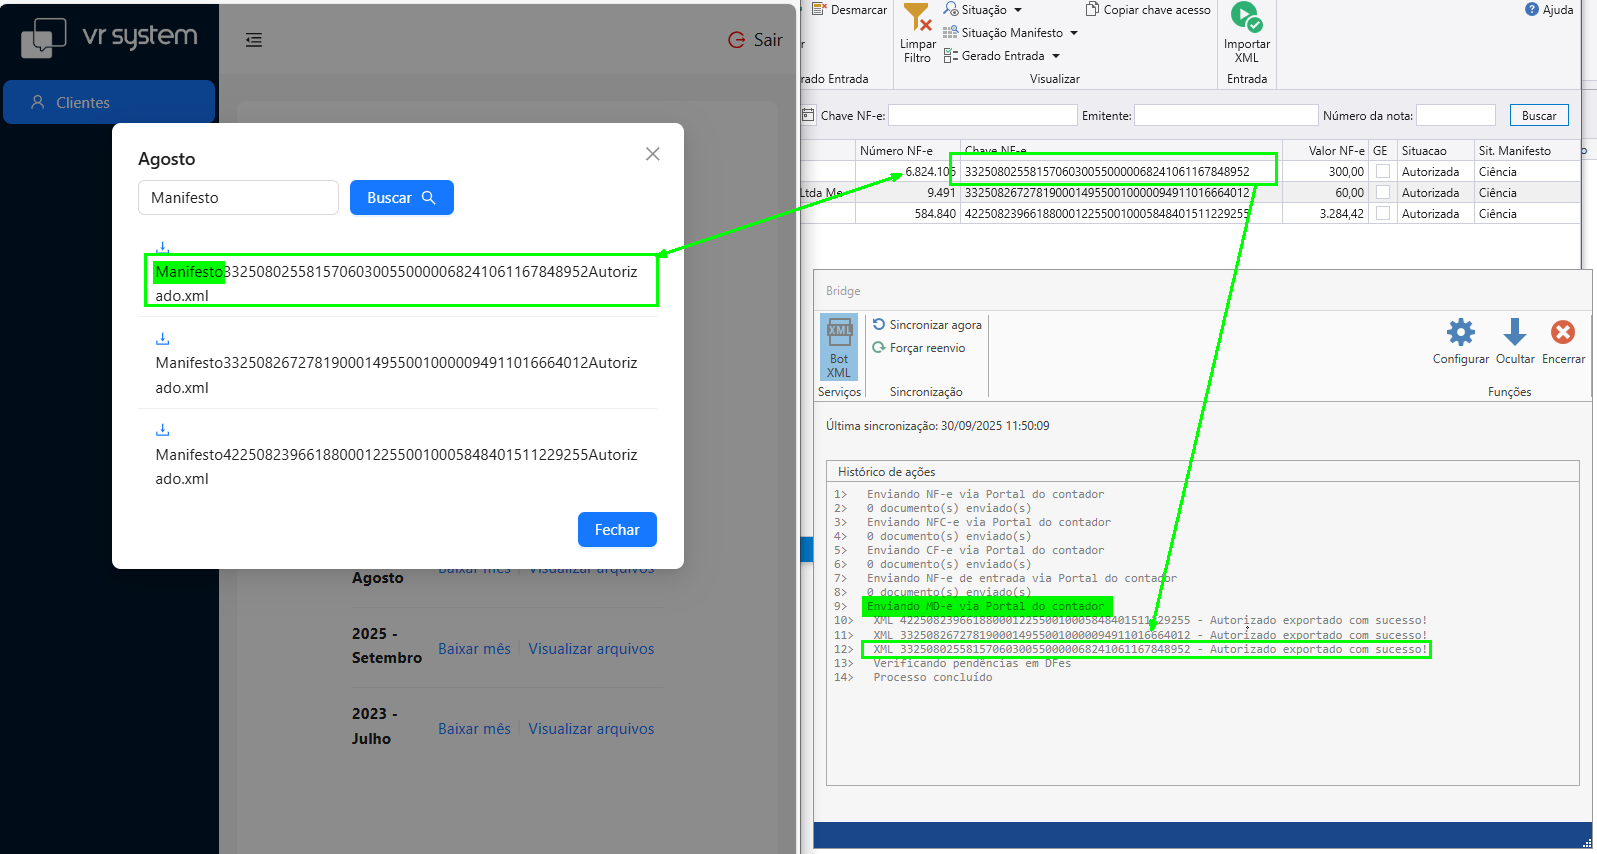Open the Ajuda help menu
This screenshot has height=854, width=1597.
click(1549, 10)
